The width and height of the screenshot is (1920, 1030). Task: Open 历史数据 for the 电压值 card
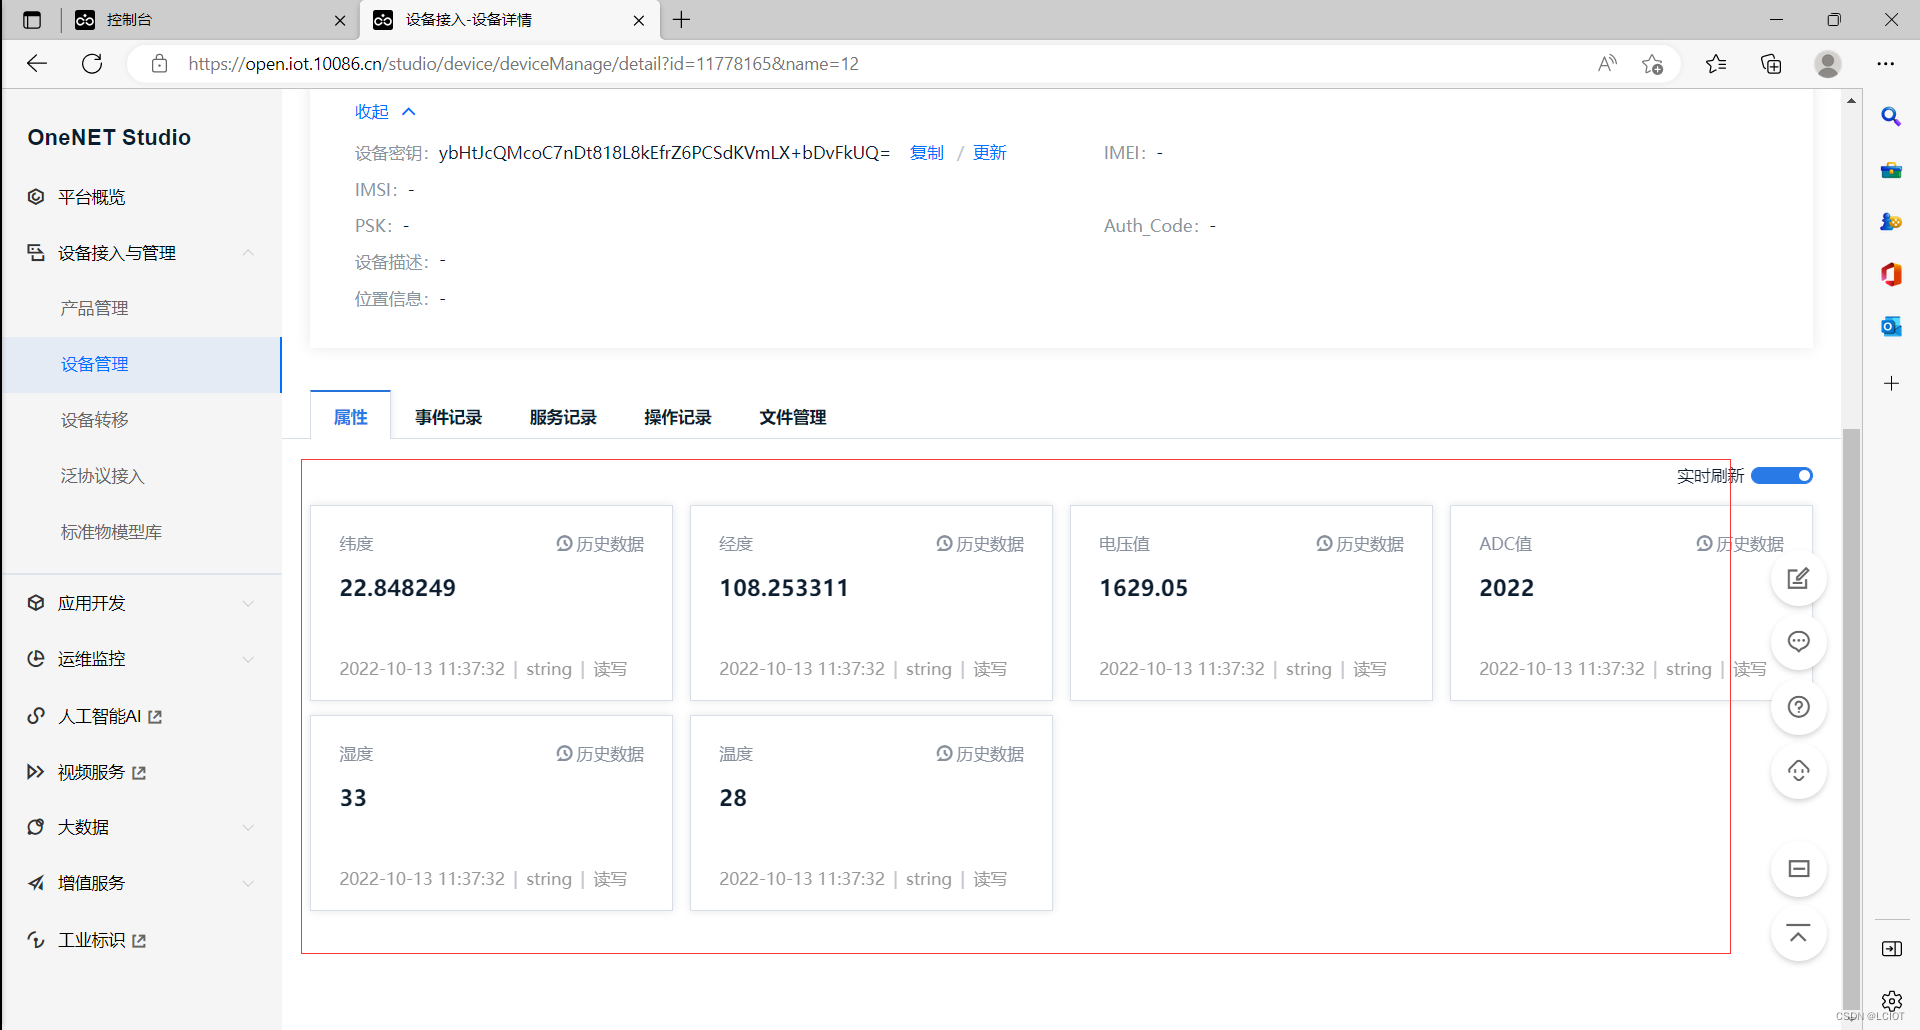pyautogui.click(x=1360, y=544)
